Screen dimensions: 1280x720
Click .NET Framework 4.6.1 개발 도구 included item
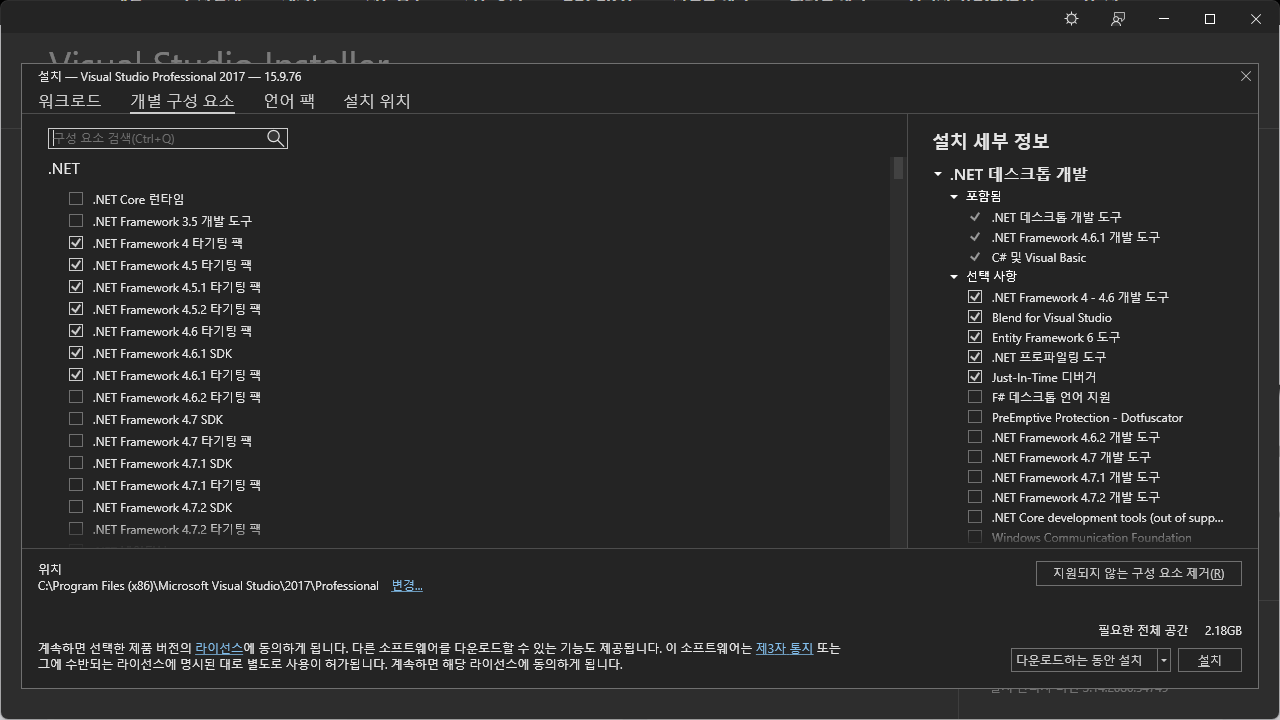click(x=1075, y=237)
